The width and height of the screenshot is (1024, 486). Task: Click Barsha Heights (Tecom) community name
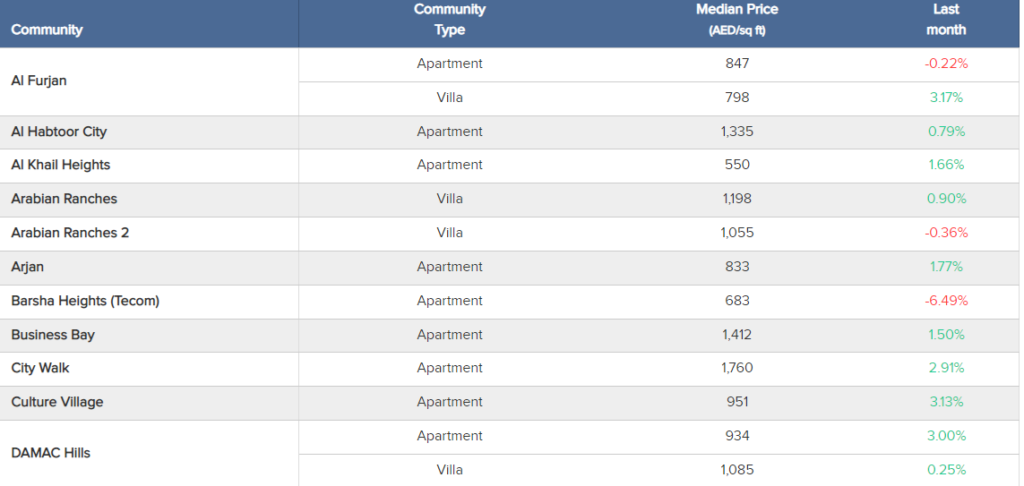click(x=85, y=301)
